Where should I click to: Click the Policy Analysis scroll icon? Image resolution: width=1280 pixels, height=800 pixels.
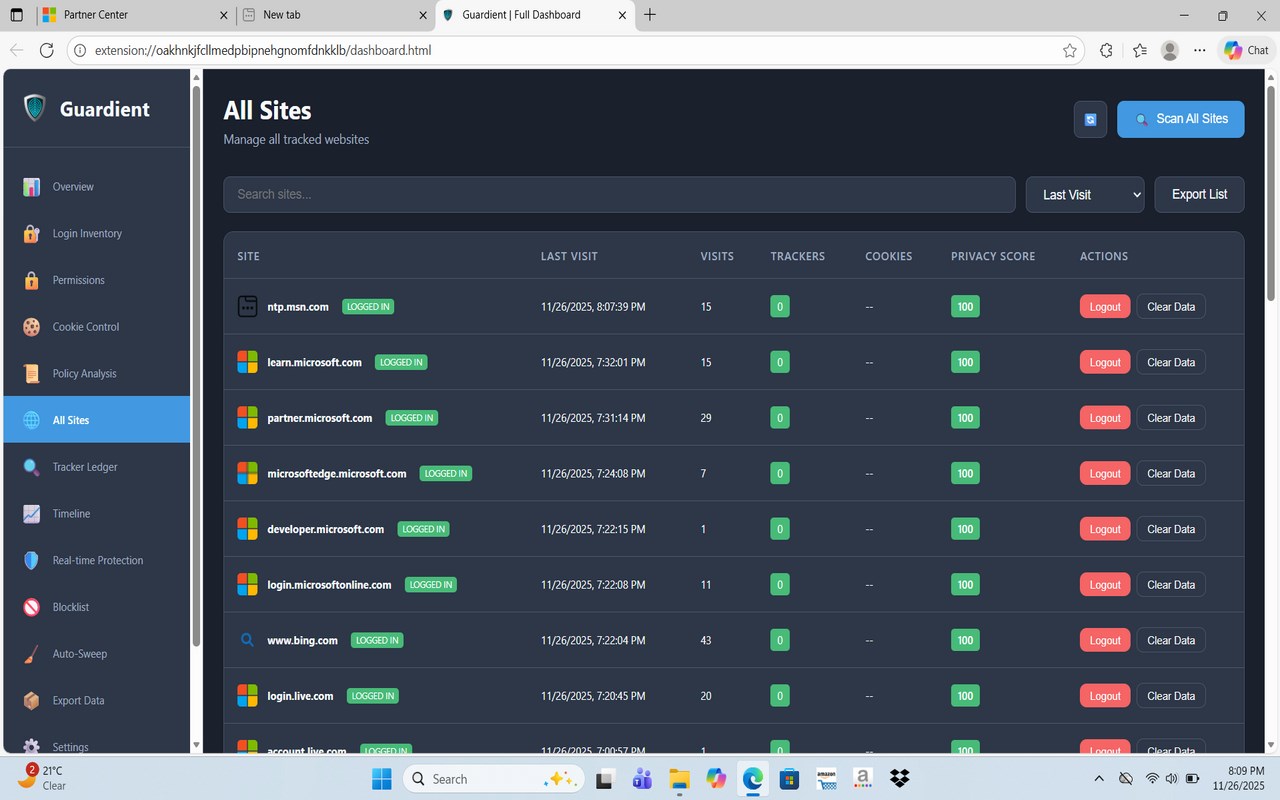pos(32,374)
